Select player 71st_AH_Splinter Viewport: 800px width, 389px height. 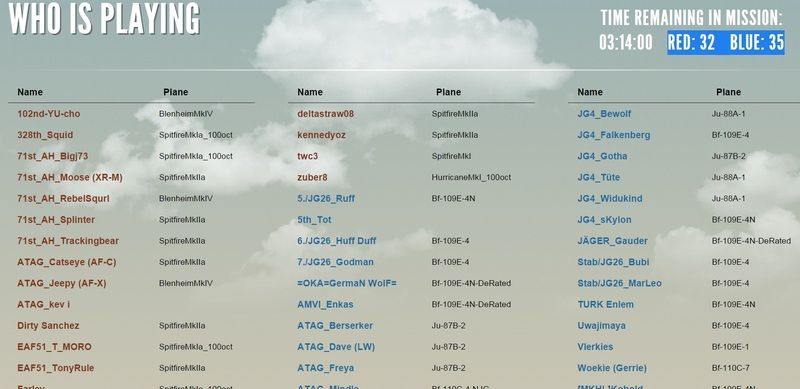click(x=56, y=220)
